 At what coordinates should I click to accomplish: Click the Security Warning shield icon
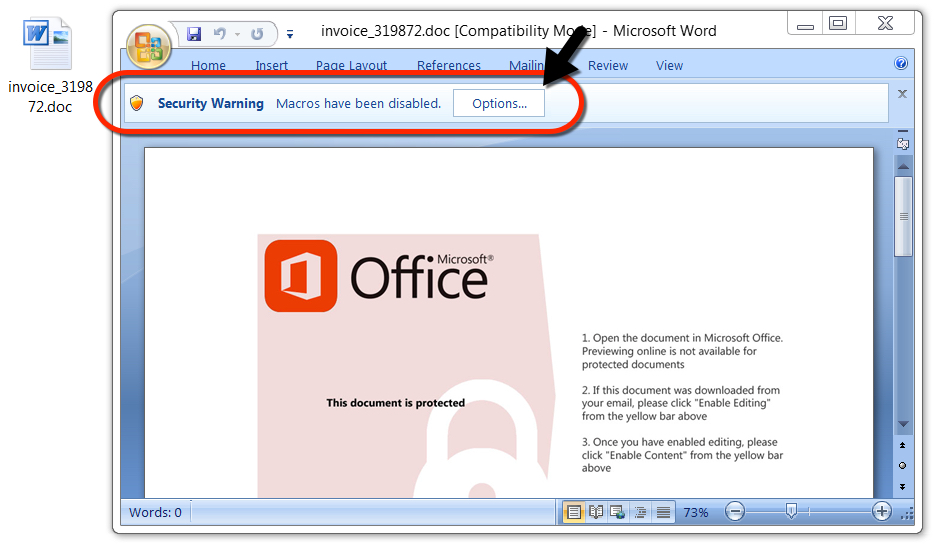pos(137,103)
